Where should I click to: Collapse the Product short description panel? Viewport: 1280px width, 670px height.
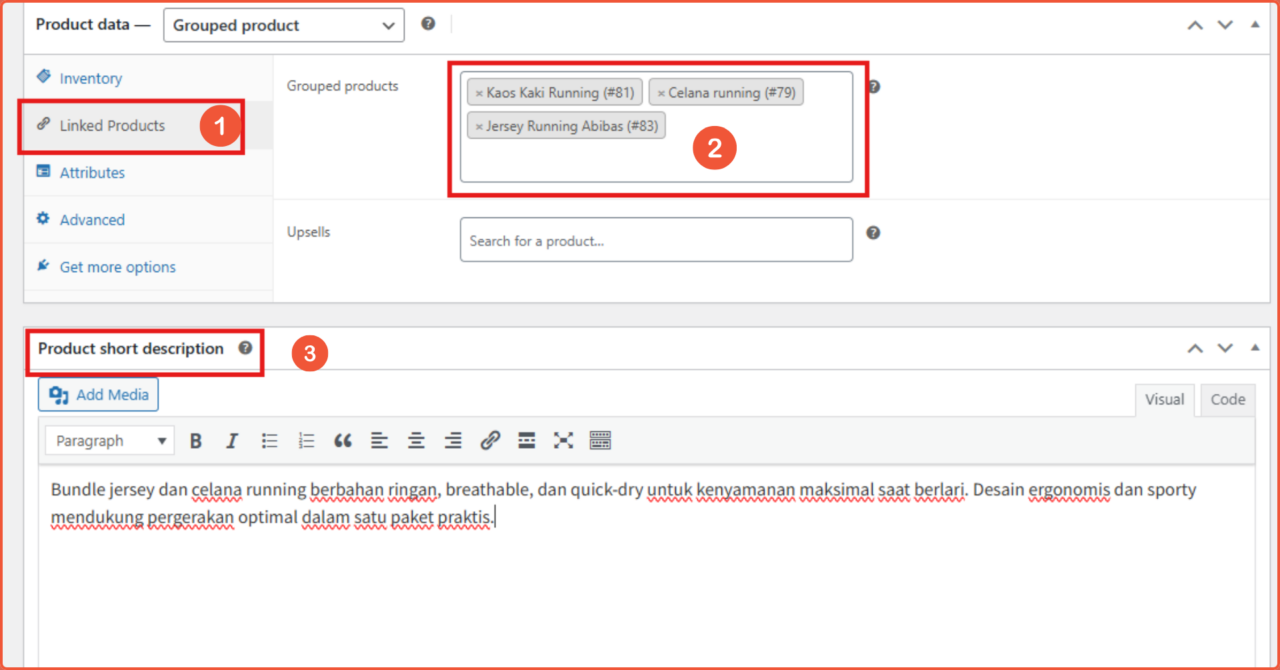(1254, 347)
